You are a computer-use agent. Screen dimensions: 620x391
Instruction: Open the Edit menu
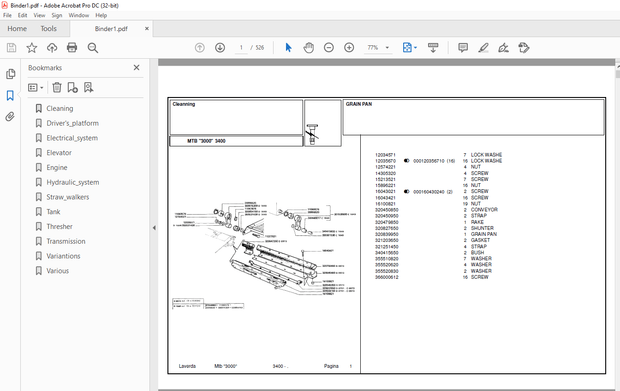tap(23, 15)
